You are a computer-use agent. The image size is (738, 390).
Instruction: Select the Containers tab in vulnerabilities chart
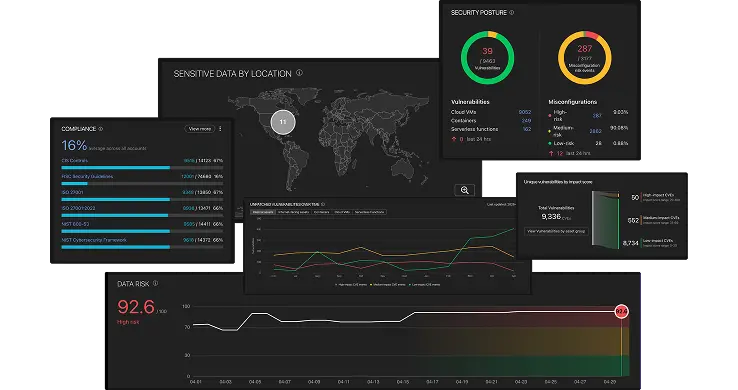(x=321, y=212)
